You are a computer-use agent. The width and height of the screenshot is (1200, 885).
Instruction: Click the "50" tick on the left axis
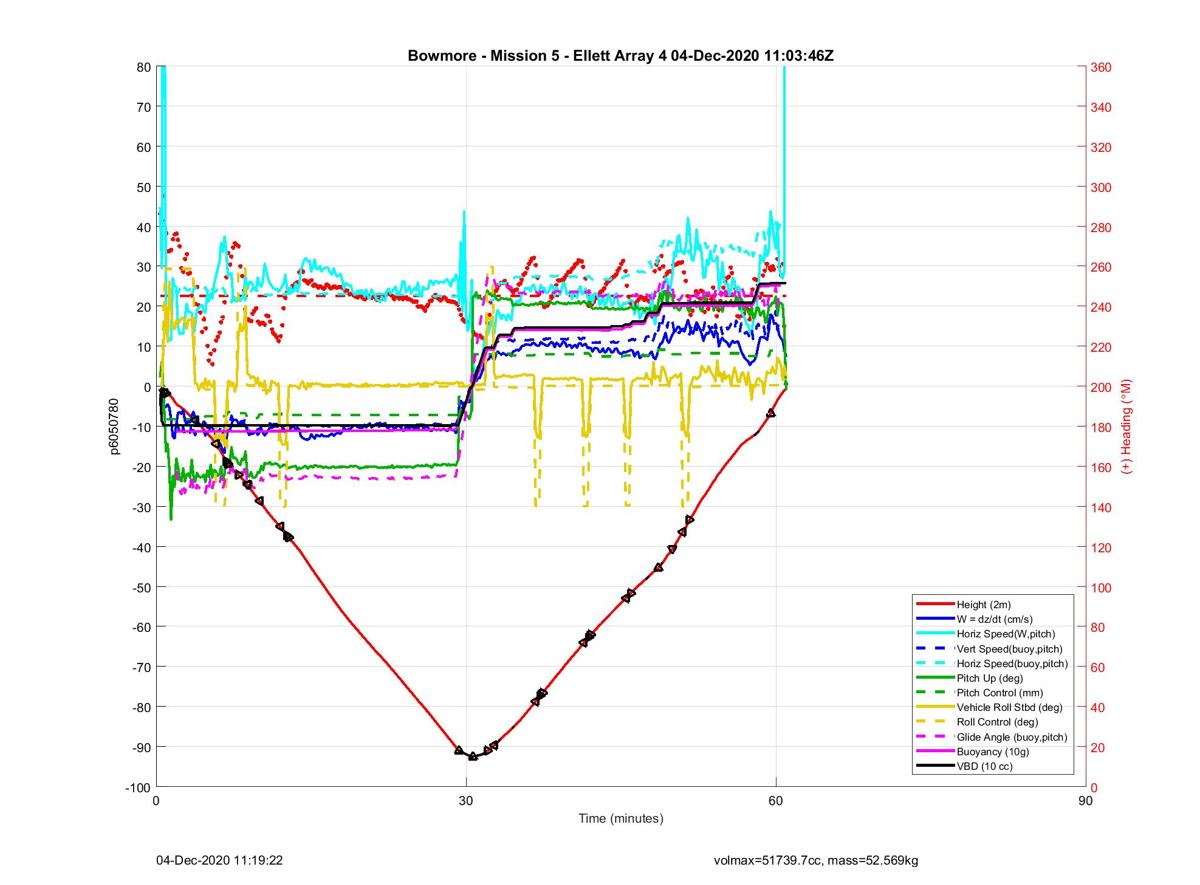click(143, 187)
